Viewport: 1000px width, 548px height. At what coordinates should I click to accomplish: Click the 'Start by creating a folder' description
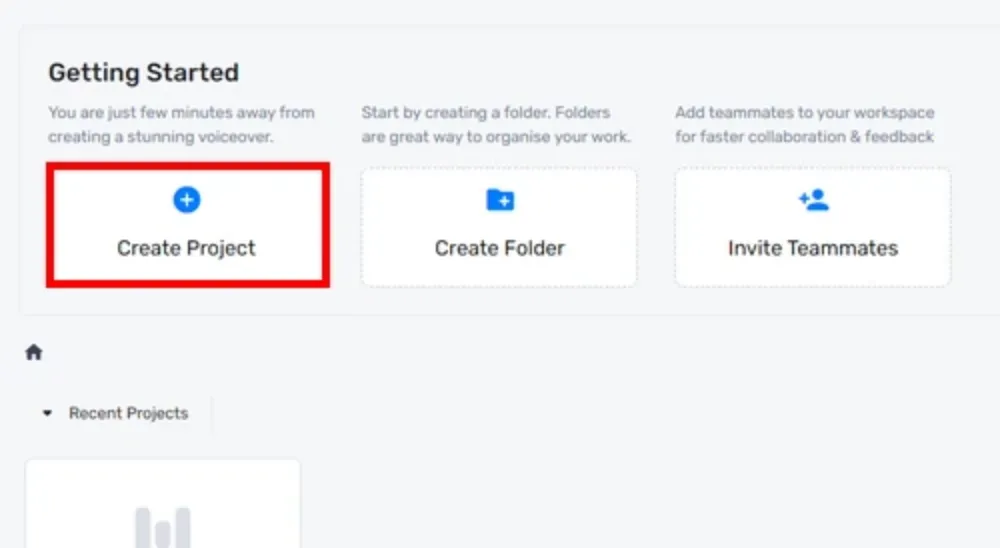click(486, 113)
